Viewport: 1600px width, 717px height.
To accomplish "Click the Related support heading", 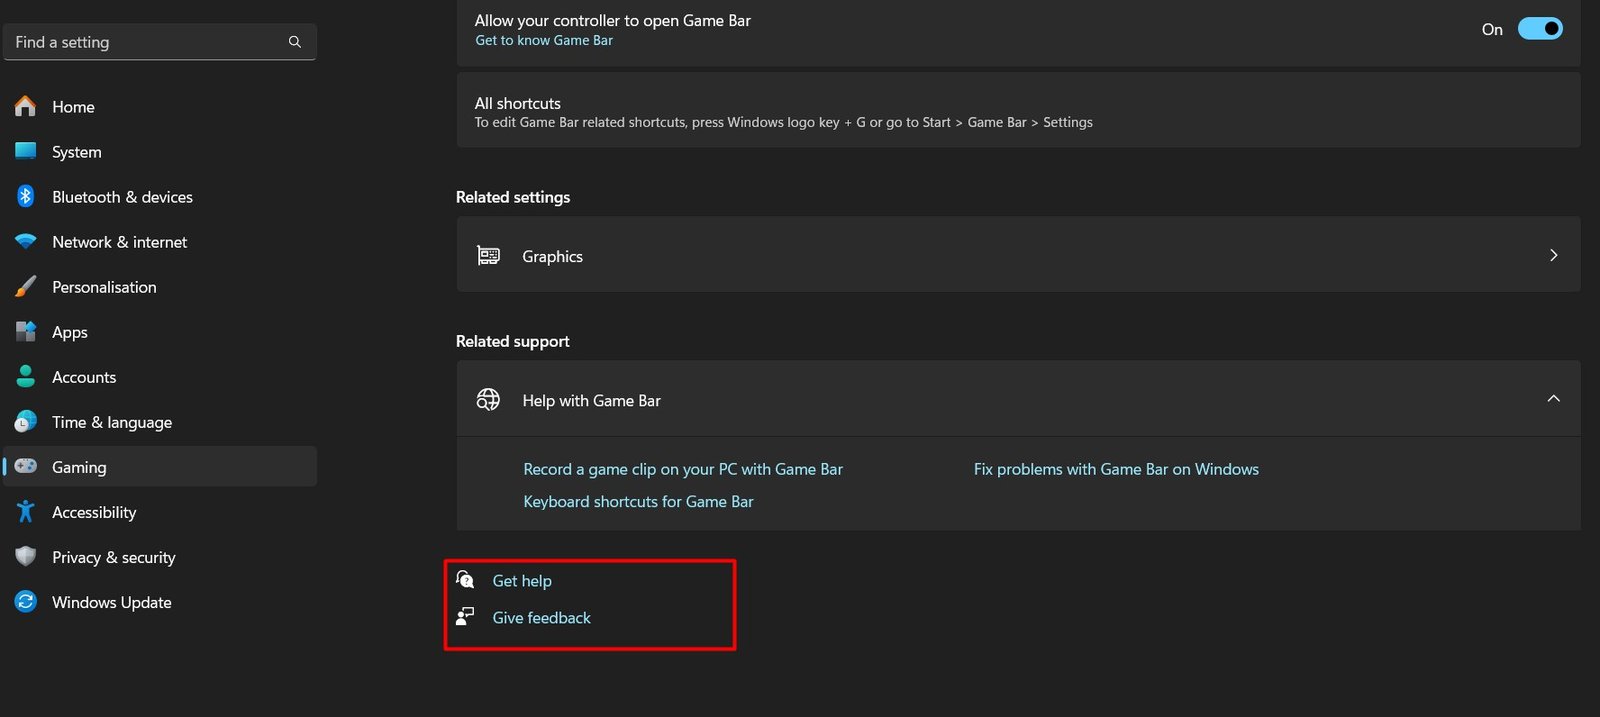I will [x=513, y=341].
